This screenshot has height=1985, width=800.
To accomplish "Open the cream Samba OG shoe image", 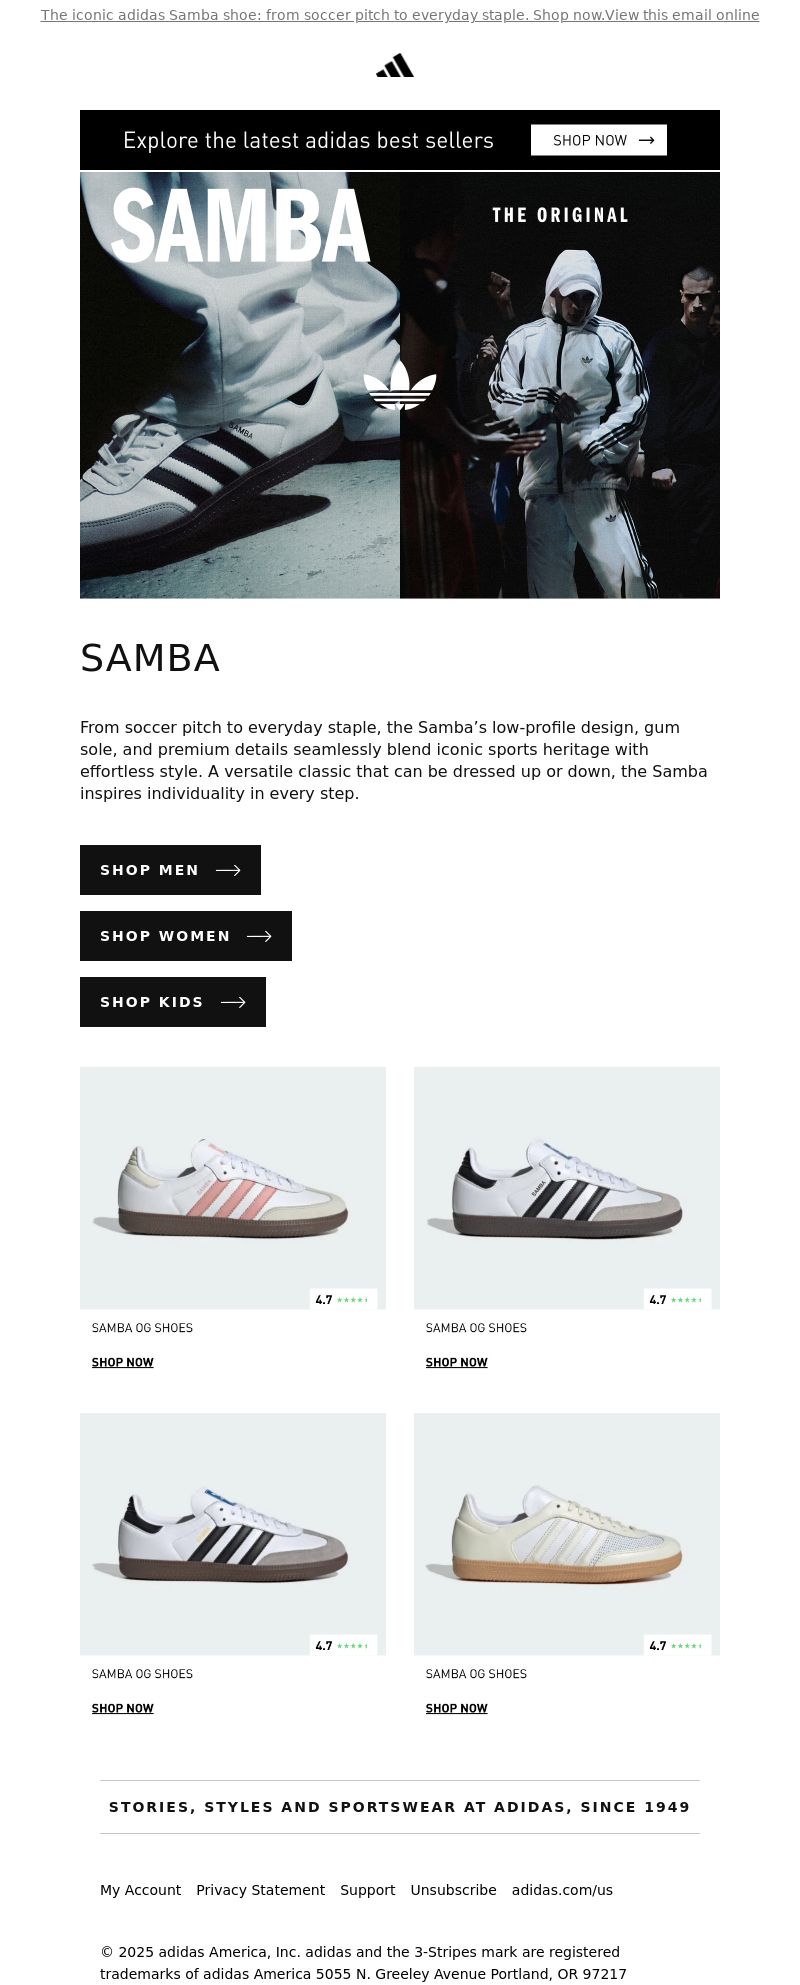I will pyautogui.click(x=567, y=1534).
